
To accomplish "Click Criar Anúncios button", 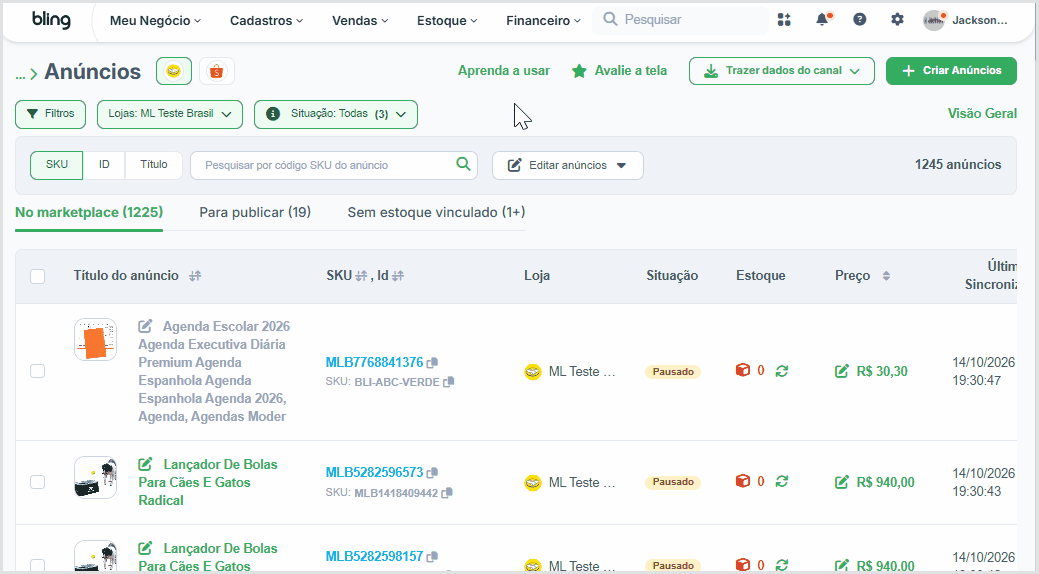I will [951, 71].
